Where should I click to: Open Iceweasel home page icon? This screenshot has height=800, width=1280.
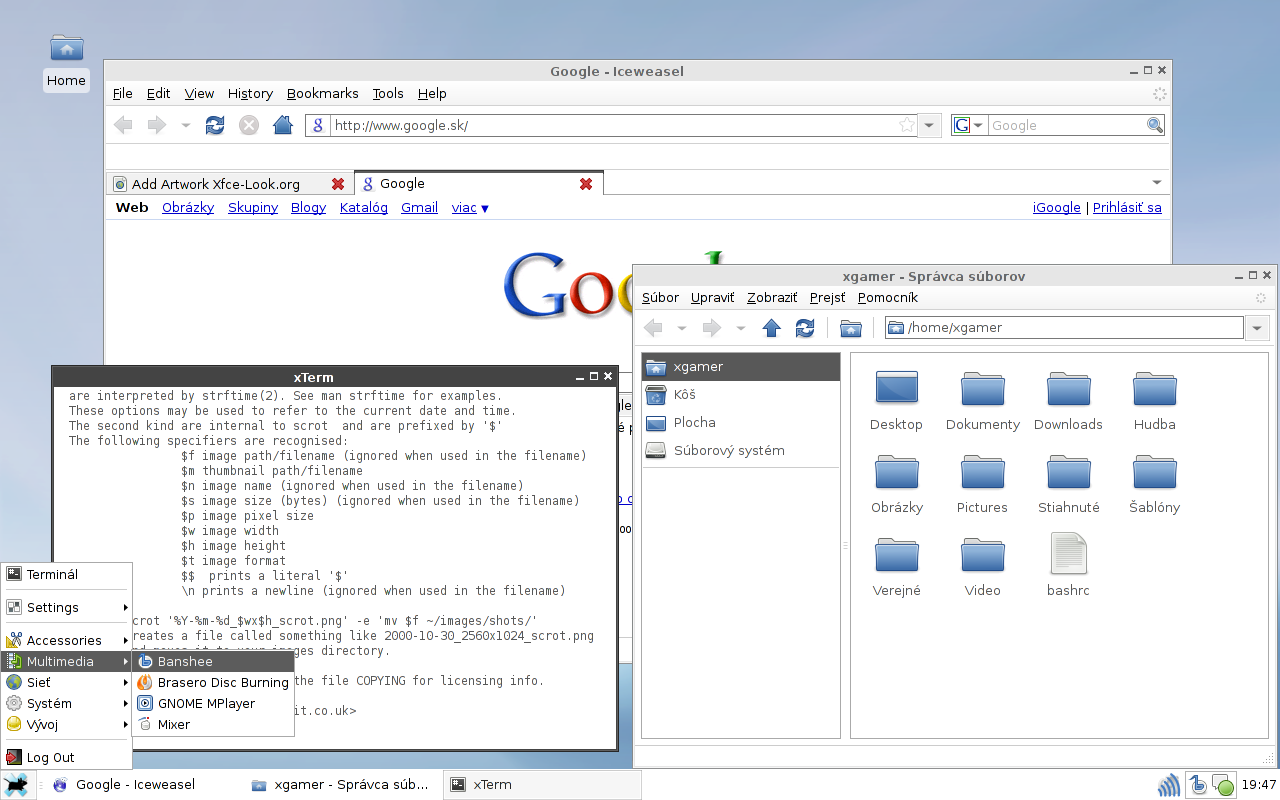pyautogui.click(x=283, y=125)
